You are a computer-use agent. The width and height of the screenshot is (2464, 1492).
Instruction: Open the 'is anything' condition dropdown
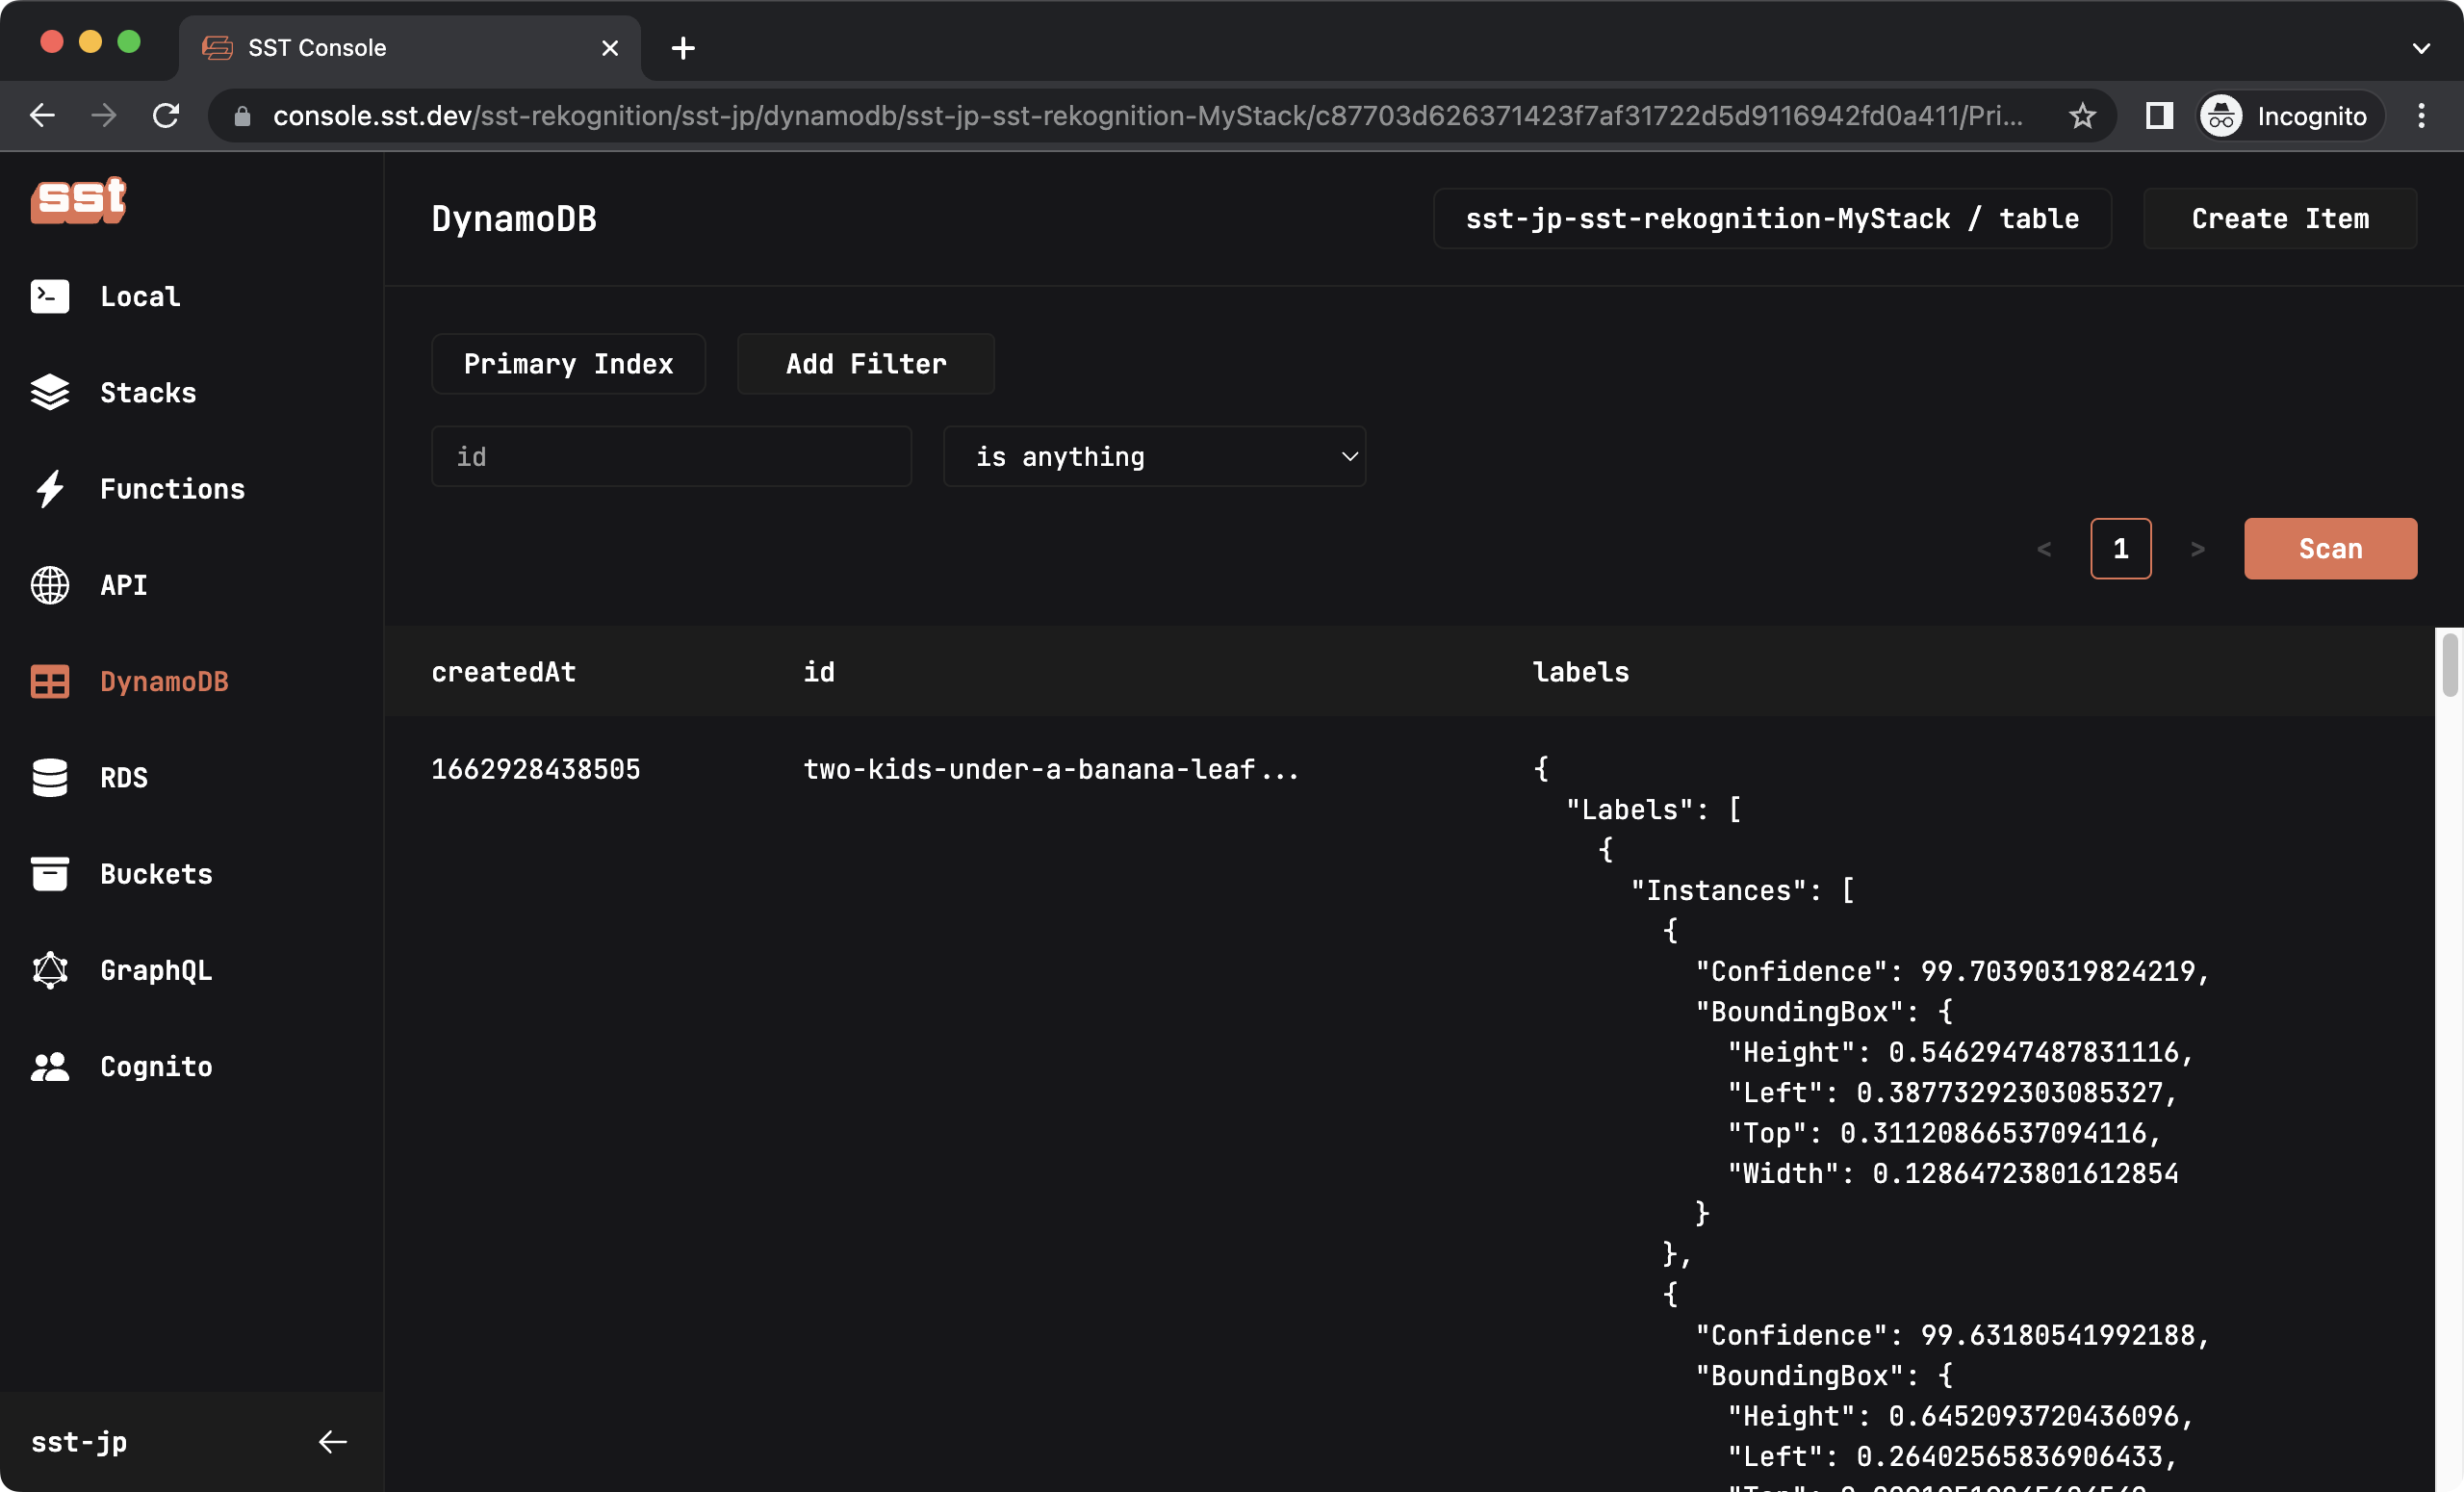click(1154, 456)
